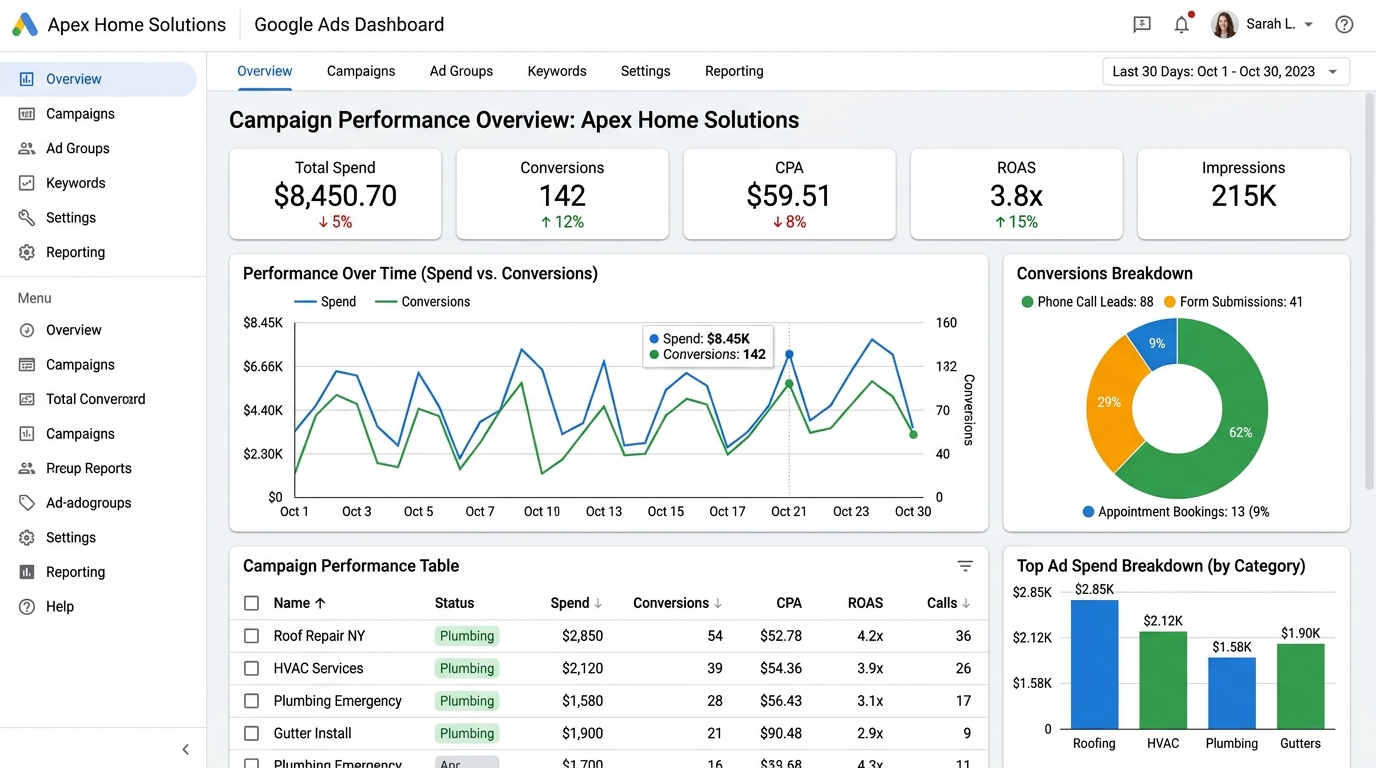Screen dimensions: 1376x768
Task: Click the highlighted Overview sidebar icon
Action: point(27,79)
